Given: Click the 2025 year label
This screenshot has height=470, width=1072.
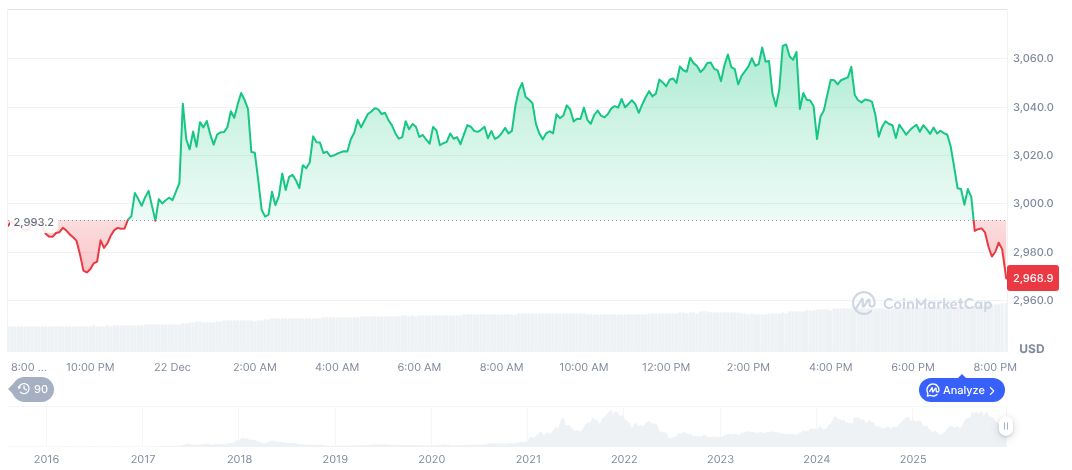Looking at the screenshot, I should pos(913,458).
